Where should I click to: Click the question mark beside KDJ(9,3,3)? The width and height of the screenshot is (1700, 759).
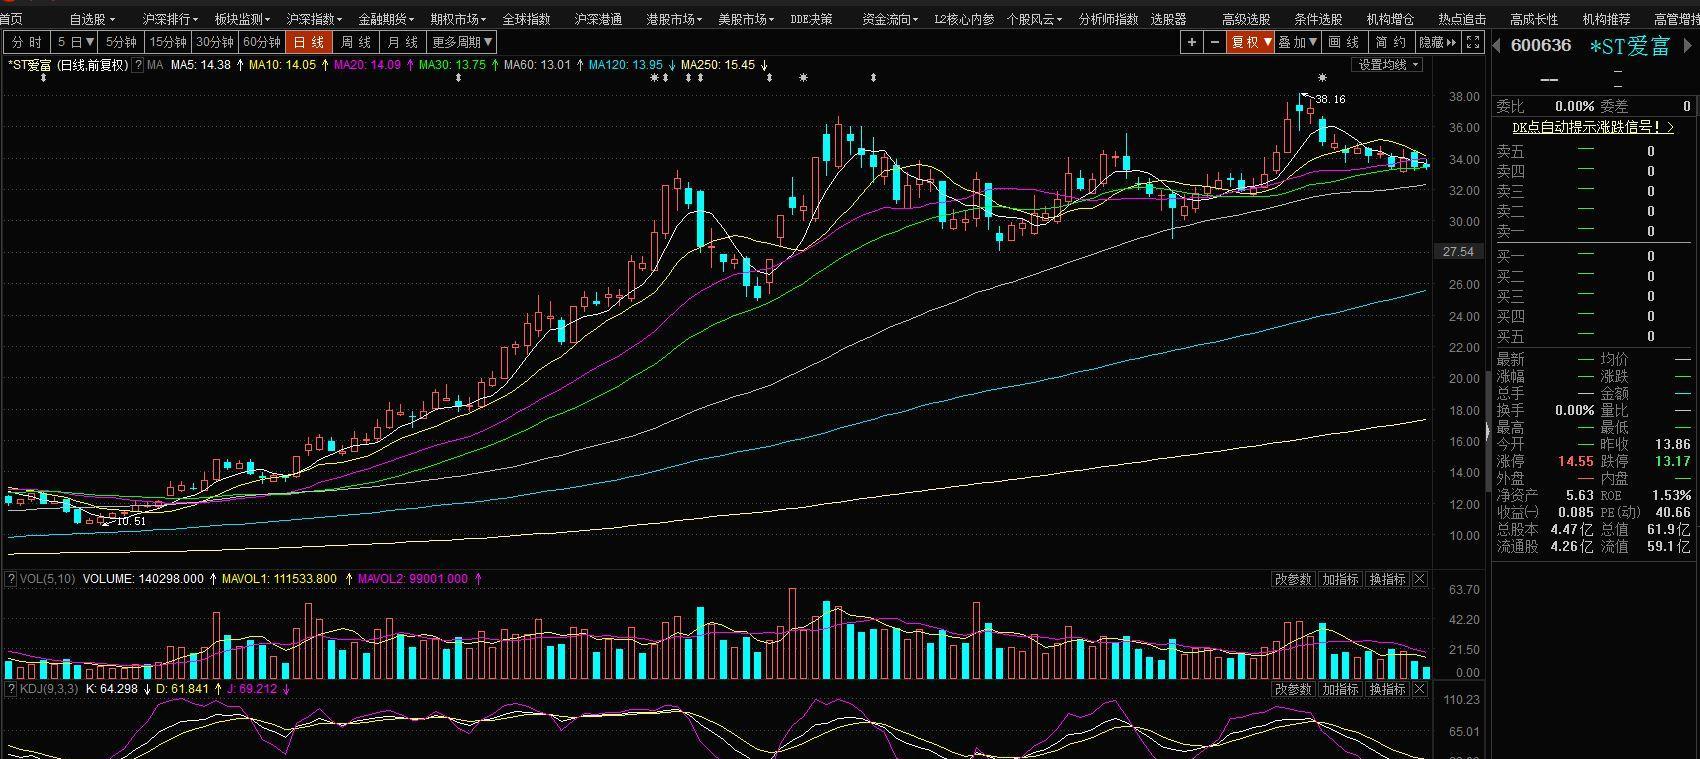(x=10, y=689)
